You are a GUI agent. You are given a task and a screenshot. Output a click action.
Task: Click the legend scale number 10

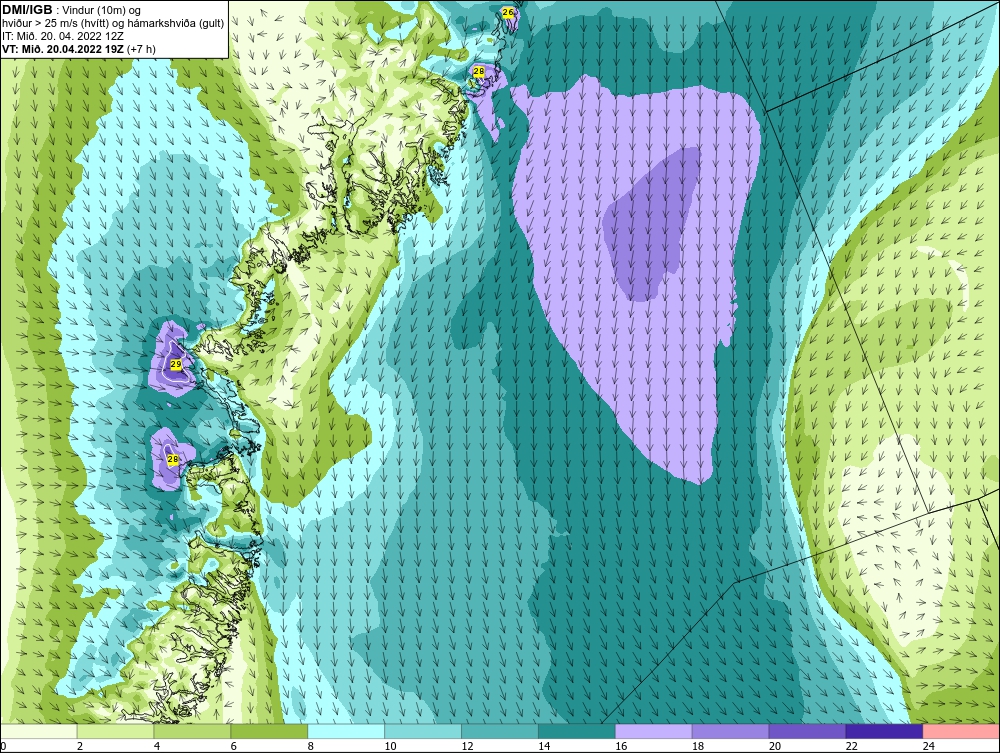point(390,746)
